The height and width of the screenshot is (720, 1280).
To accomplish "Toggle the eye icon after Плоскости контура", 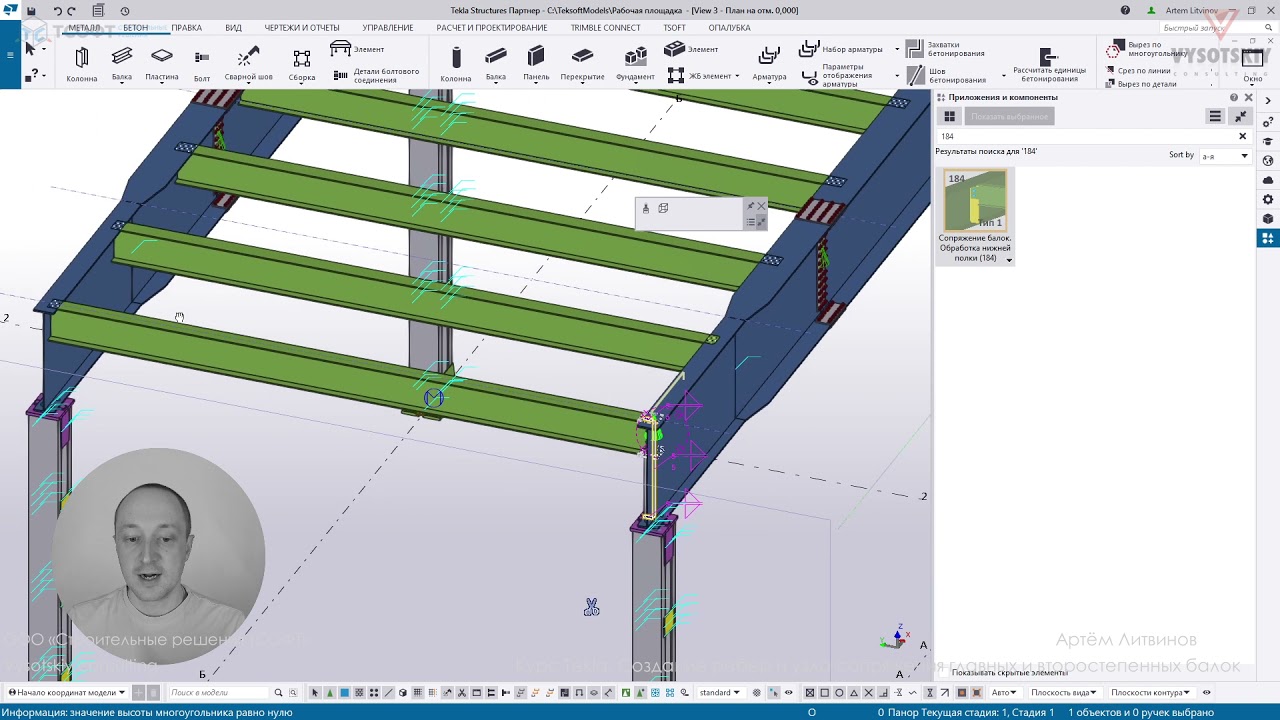I will tap(1206, 692).
